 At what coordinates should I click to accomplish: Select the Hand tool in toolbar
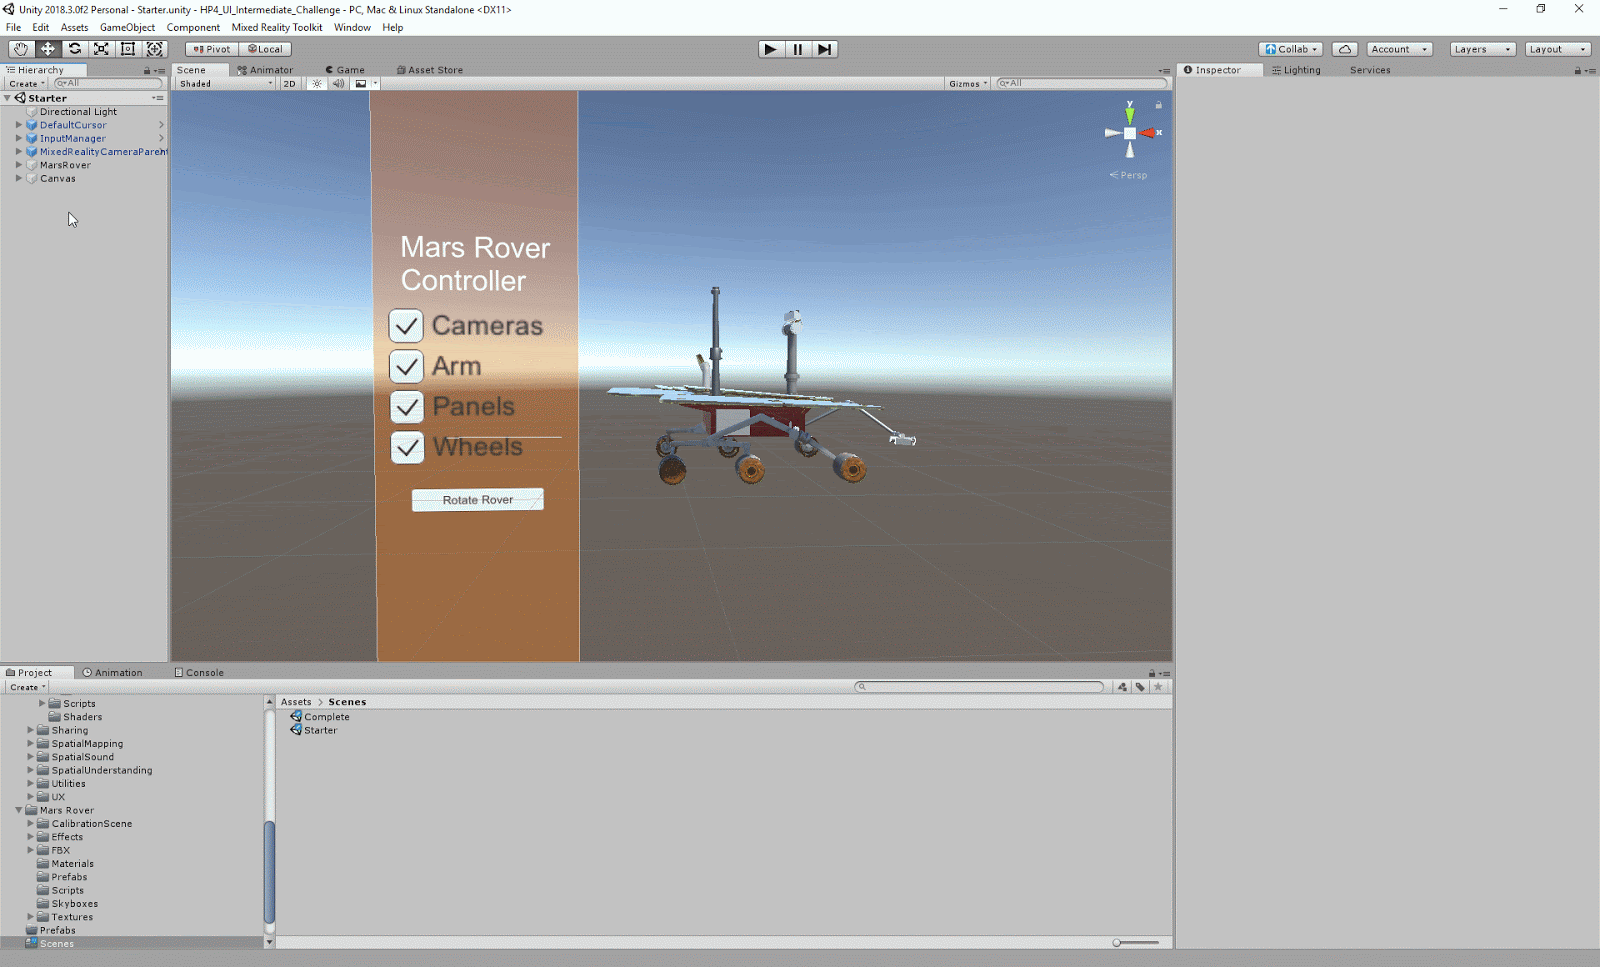[20, 49]
